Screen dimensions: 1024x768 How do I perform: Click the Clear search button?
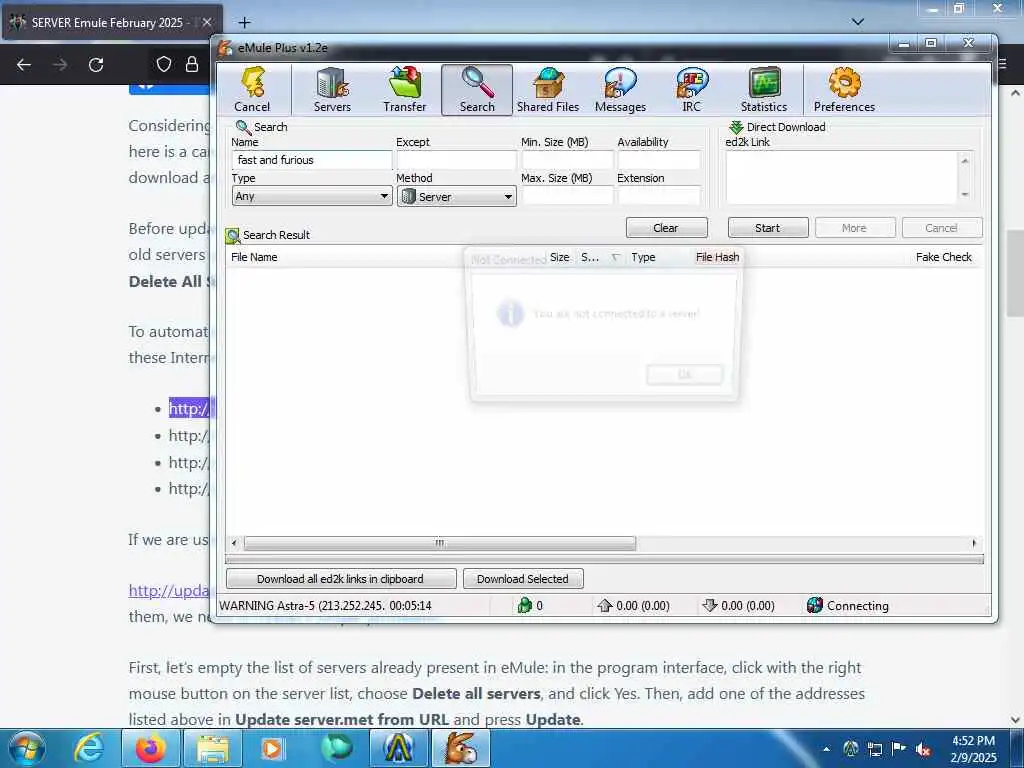[666, 228]
